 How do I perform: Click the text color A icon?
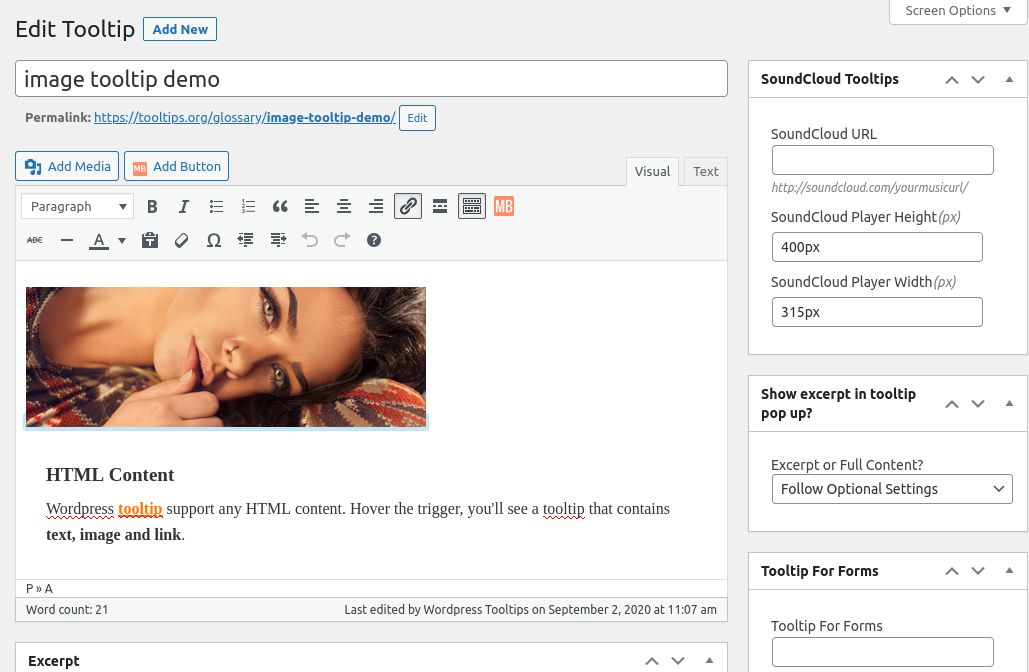click(98, 240)
